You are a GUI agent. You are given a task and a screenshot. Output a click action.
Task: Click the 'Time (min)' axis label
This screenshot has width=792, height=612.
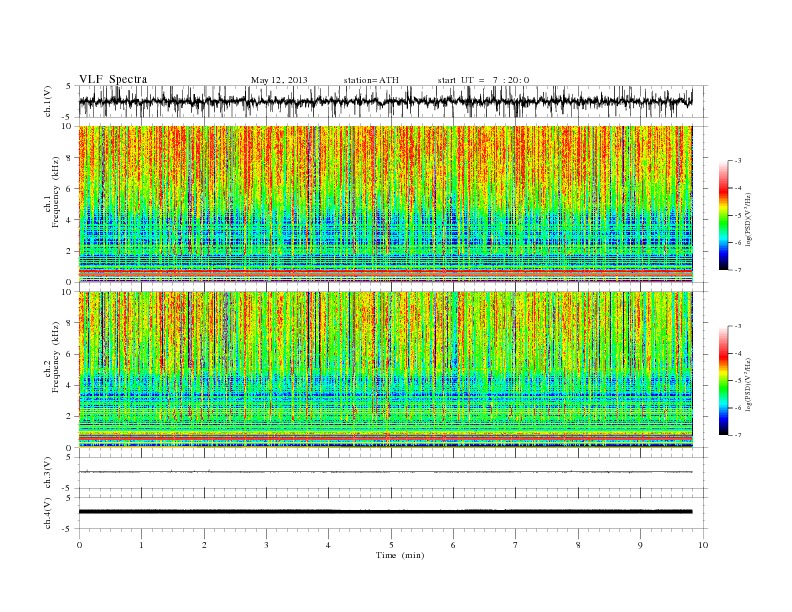[400, 555]
